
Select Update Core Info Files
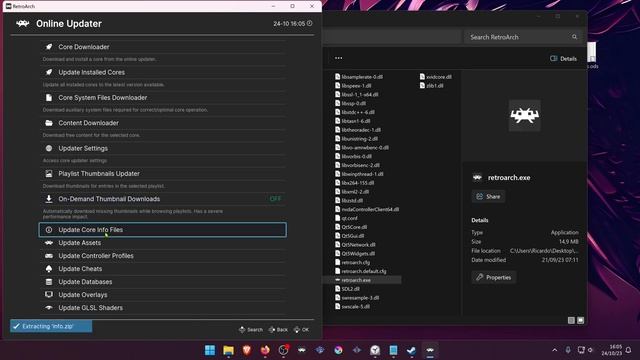(x=162, y=230)
